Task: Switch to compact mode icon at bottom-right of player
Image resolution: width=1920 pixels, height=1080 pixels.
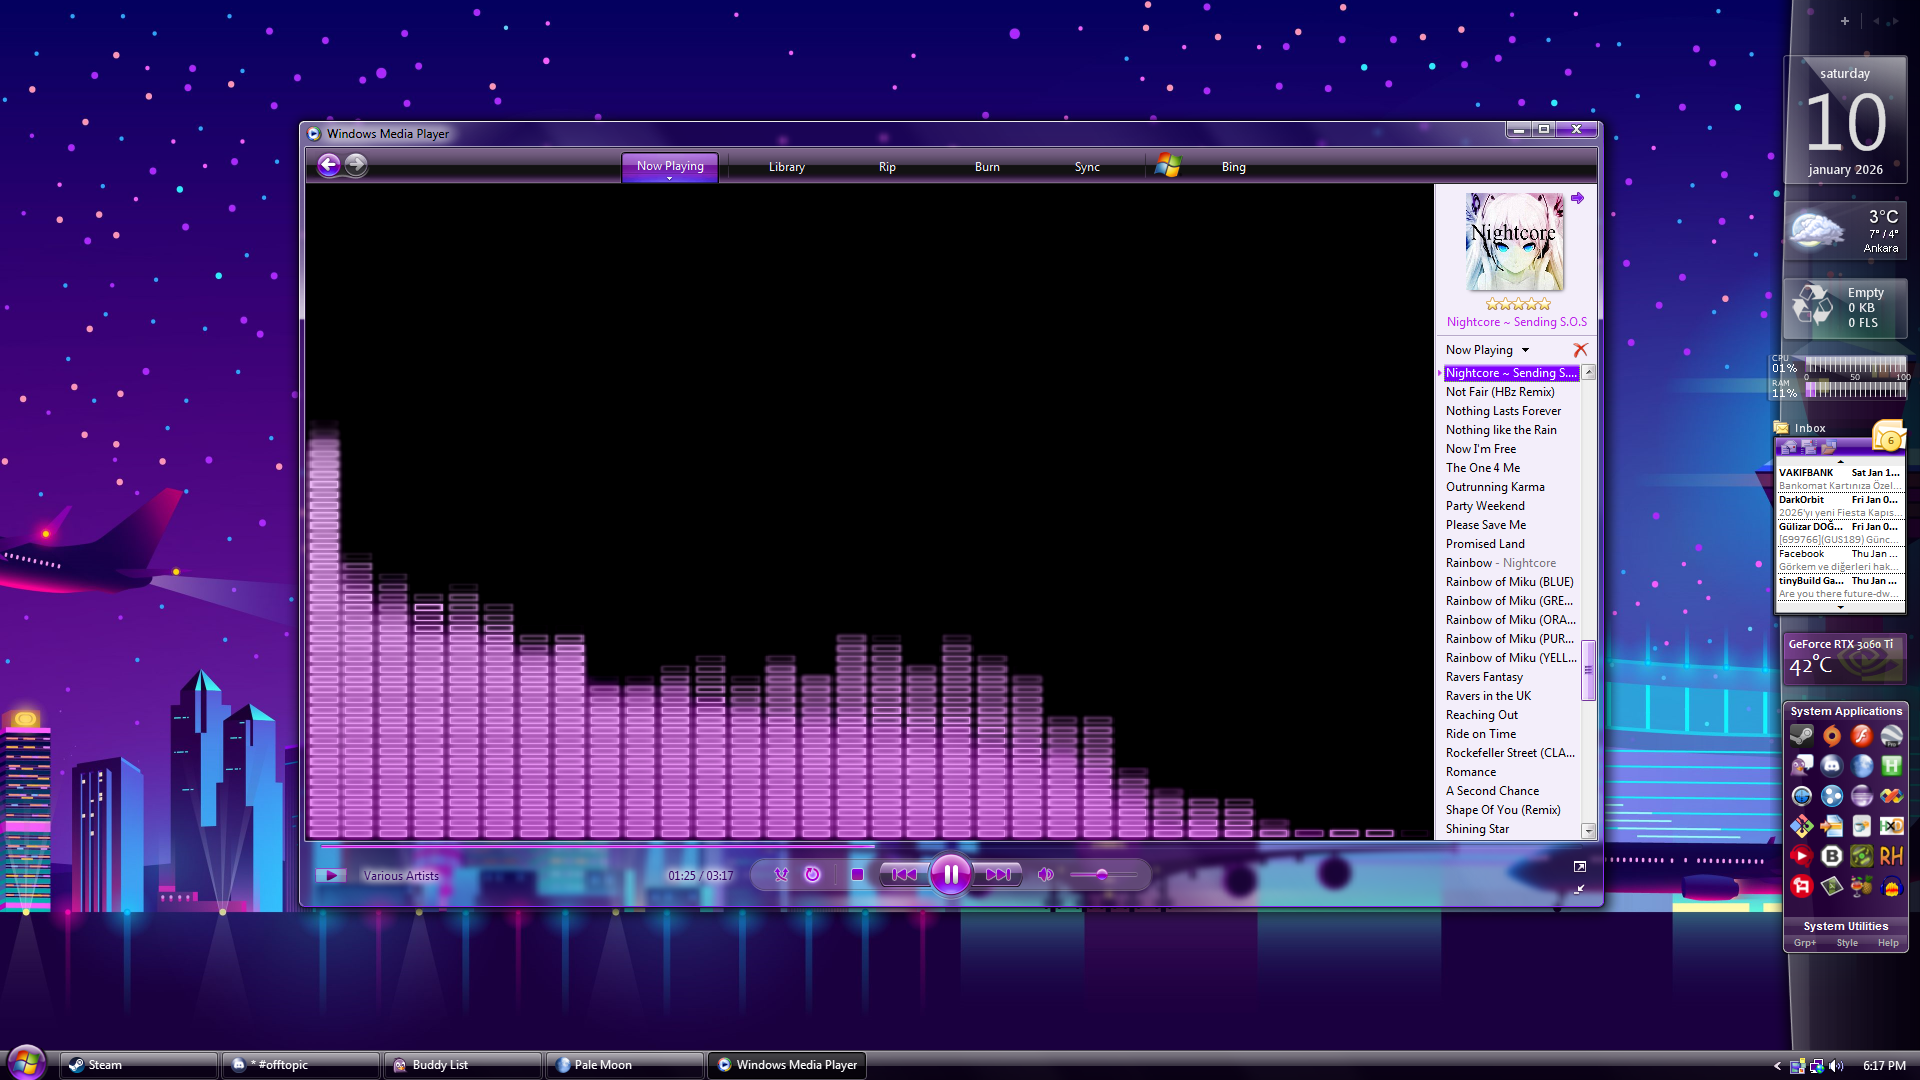Action: [1579, 889]
